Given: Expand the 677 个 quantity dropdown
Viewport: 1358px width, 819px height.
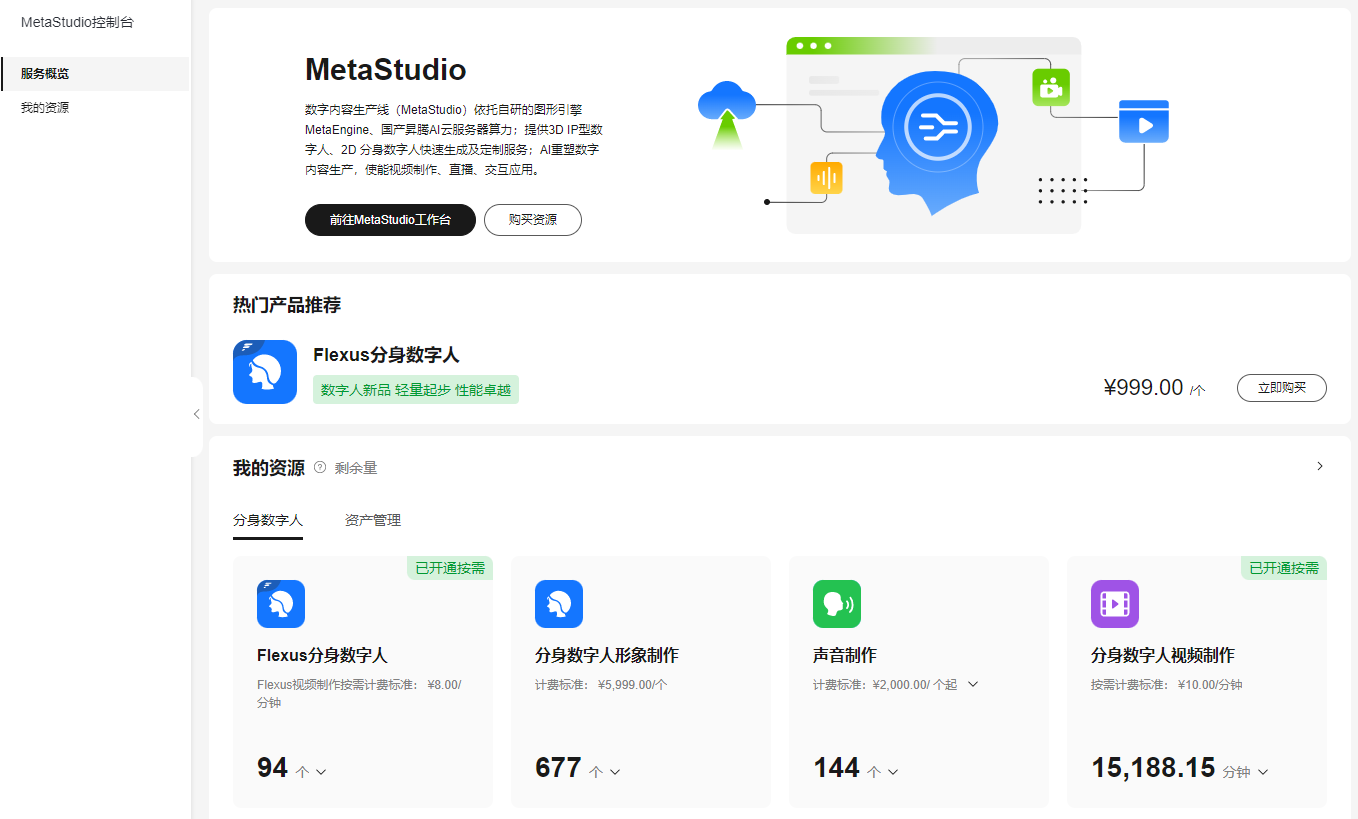Looking at the screenshot, I should [x=615, y=772].
